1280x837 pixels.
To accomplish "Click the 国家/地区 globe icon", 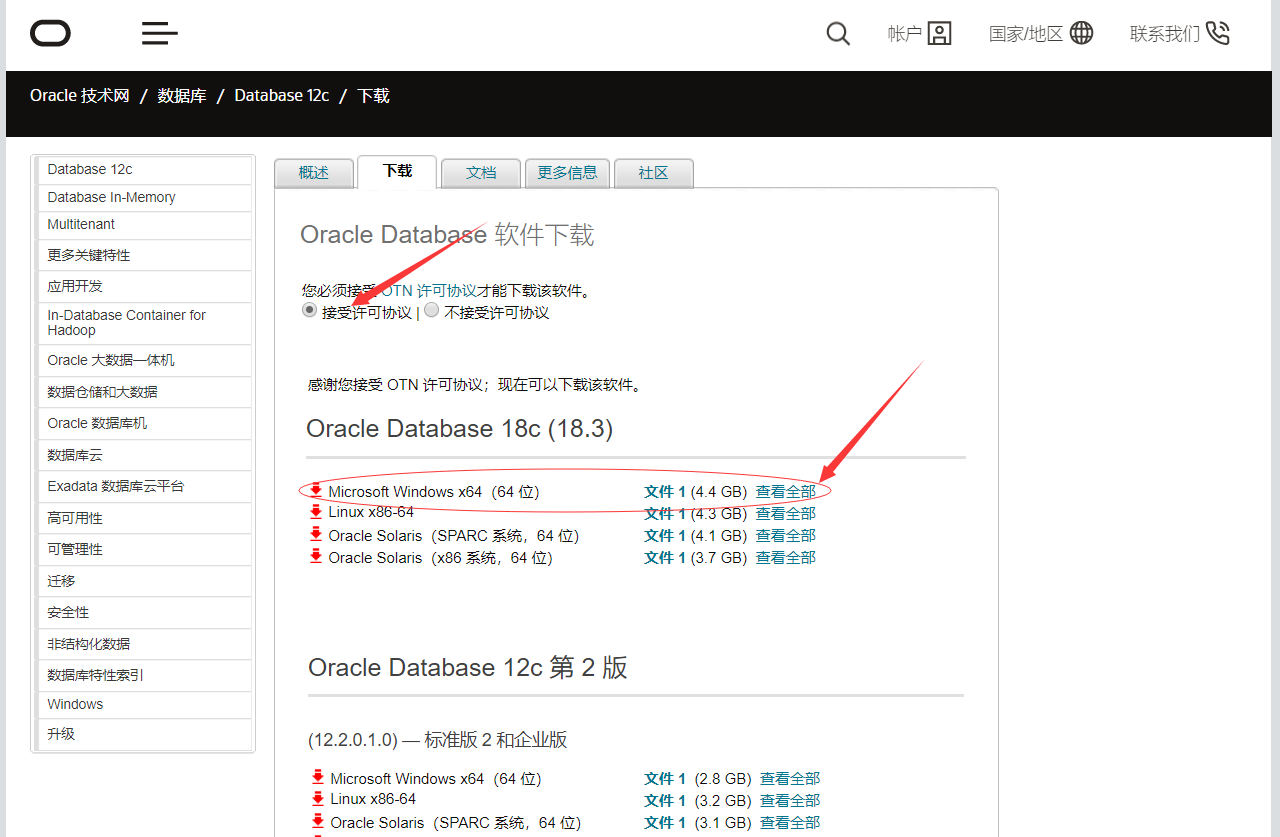I will (1081, 33).
